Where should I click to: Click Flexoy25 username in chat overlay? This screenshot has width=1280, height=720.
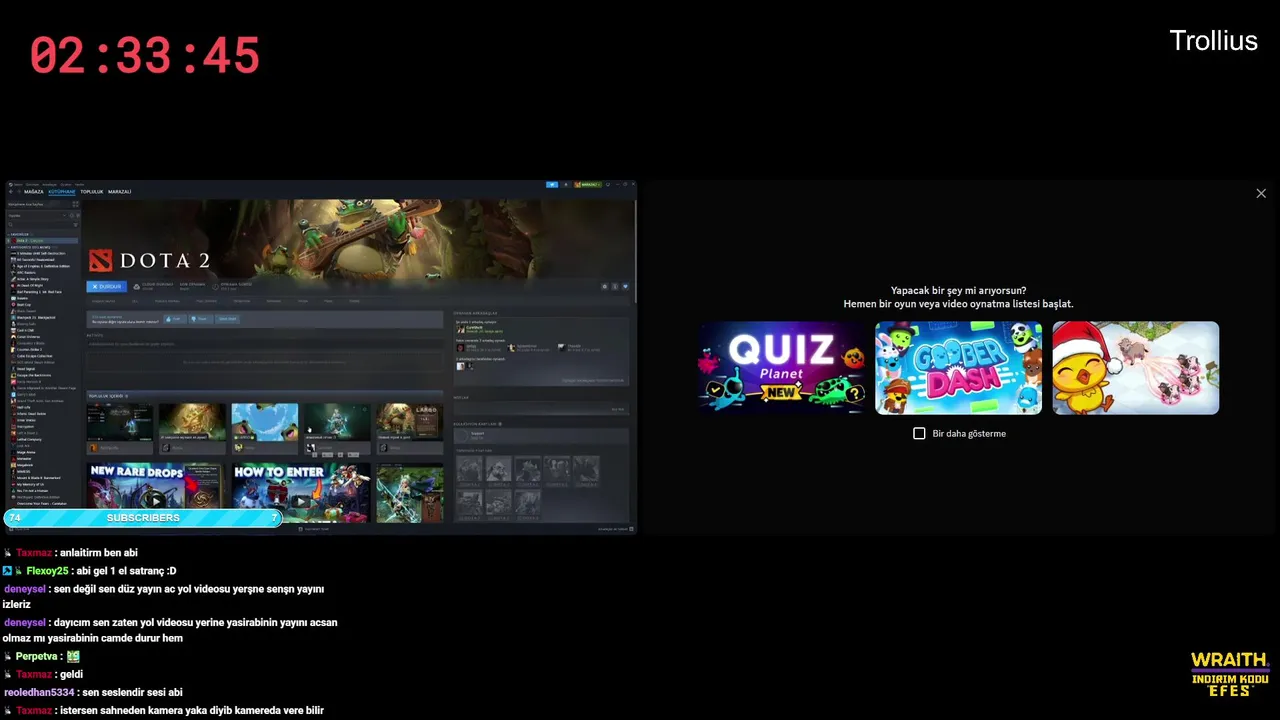pos(47,571)
